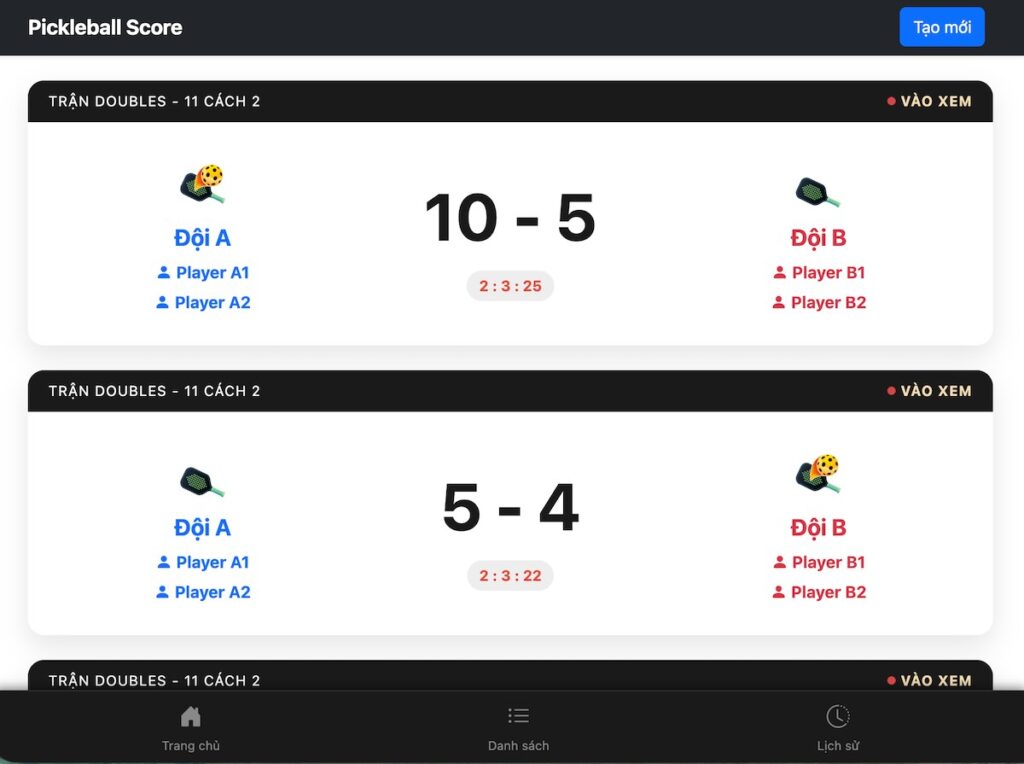Open VÀO XEM on the third match card
Image resolution: width=1024 pixels, height=764 pixels.
930,680
